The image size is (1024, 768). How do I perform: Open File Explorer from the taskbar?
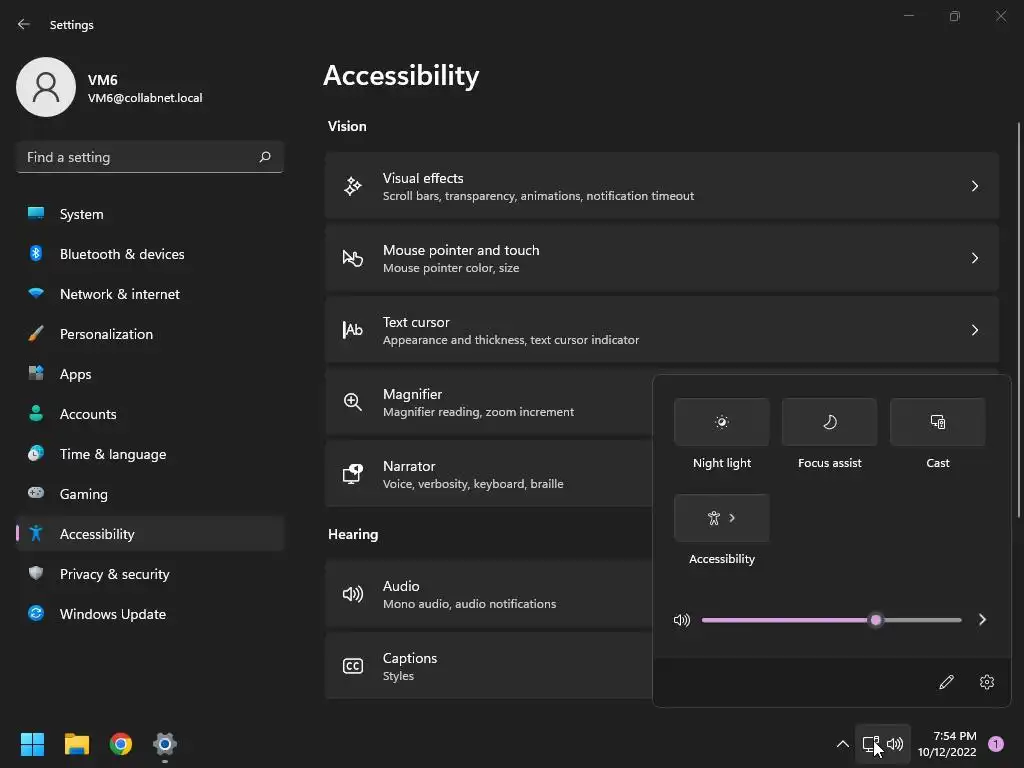77,744
